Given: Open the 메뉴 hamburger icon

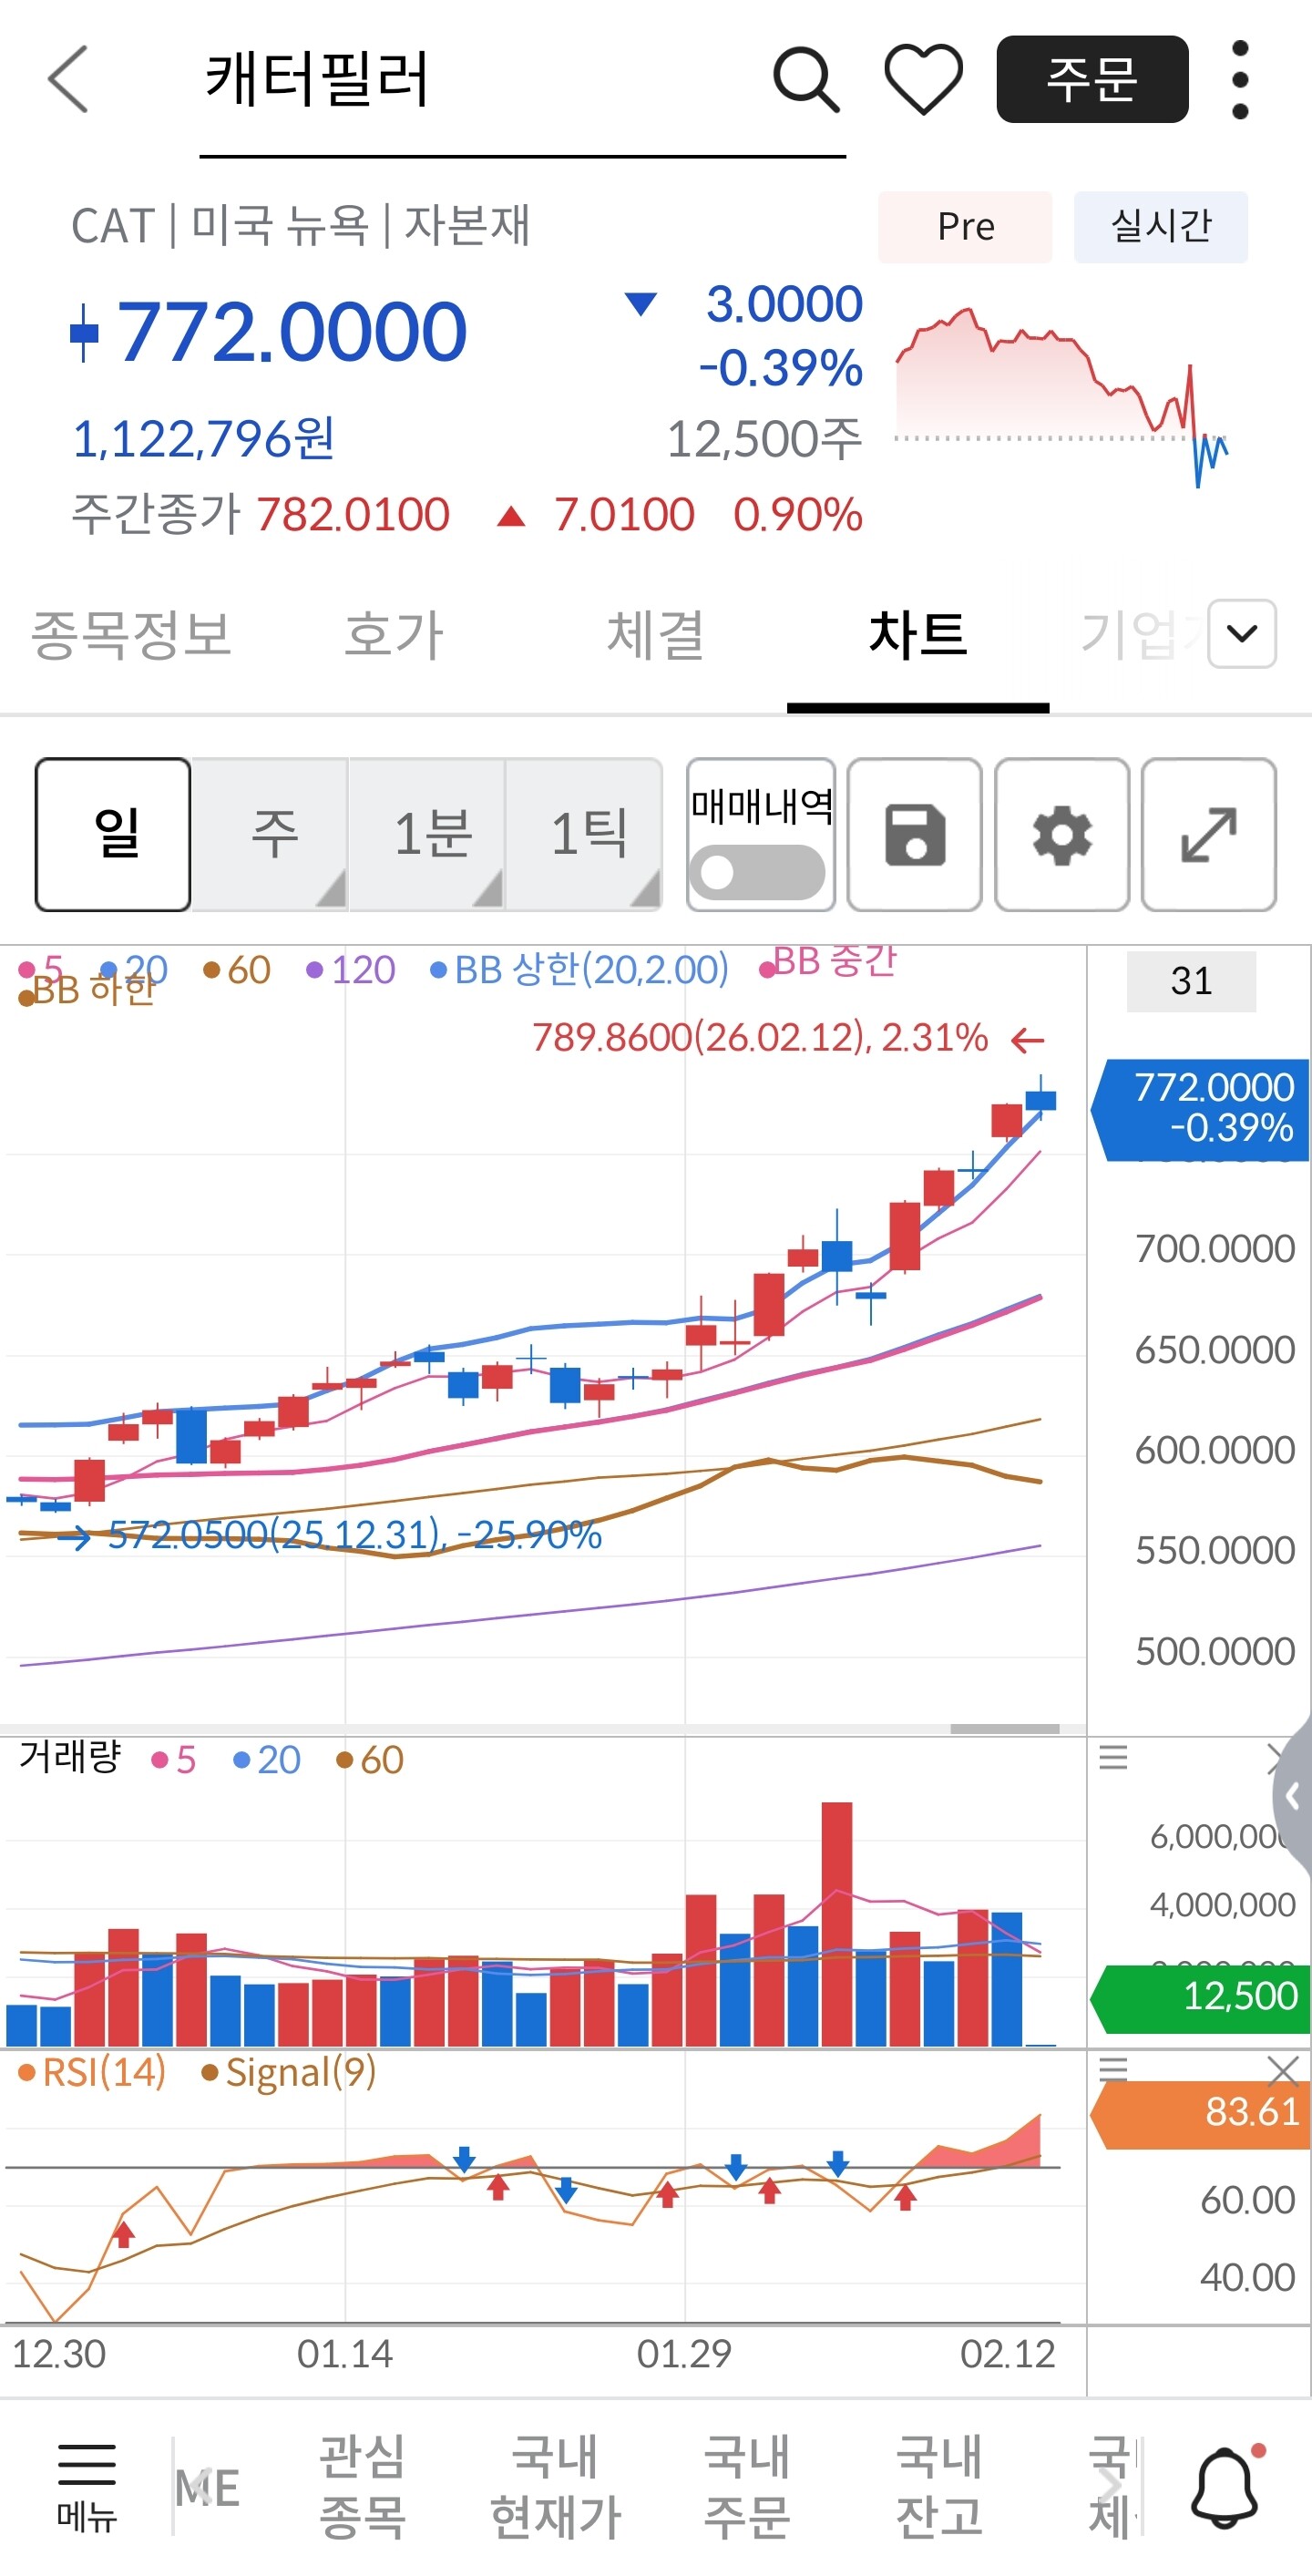Looking at the screenshot, I should tap(87, 2485).
